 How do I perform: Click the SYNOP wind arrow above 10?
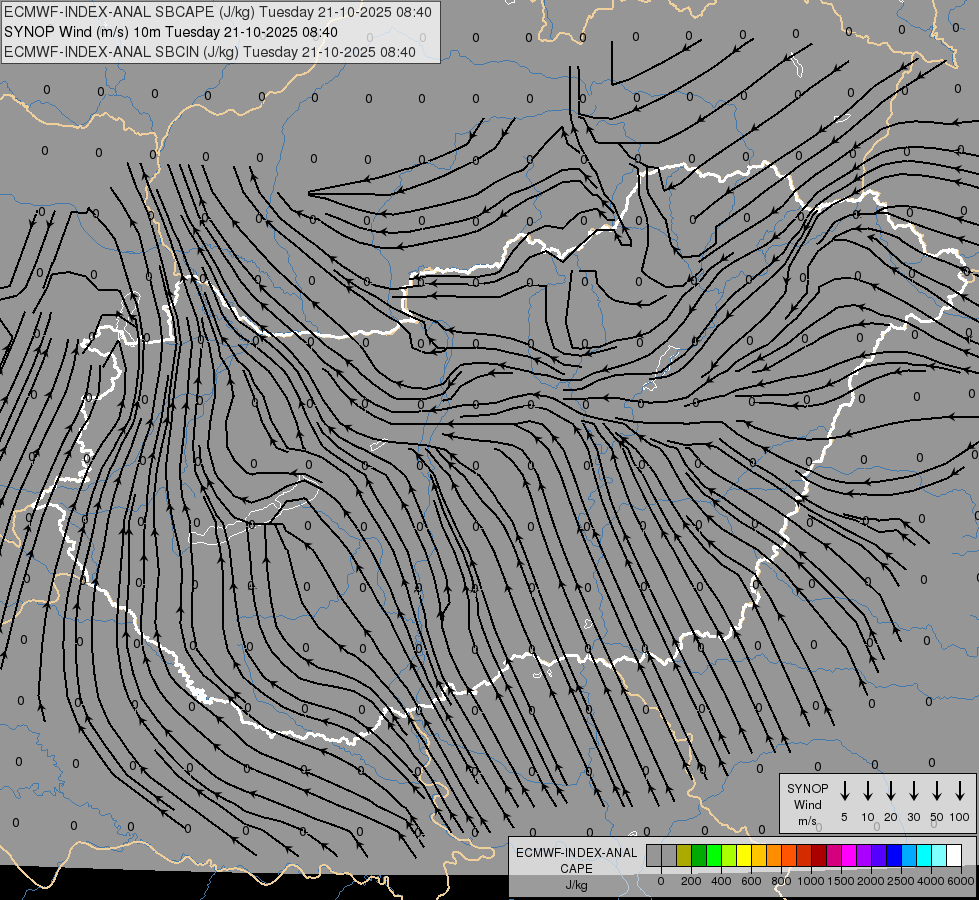(868, 791)
